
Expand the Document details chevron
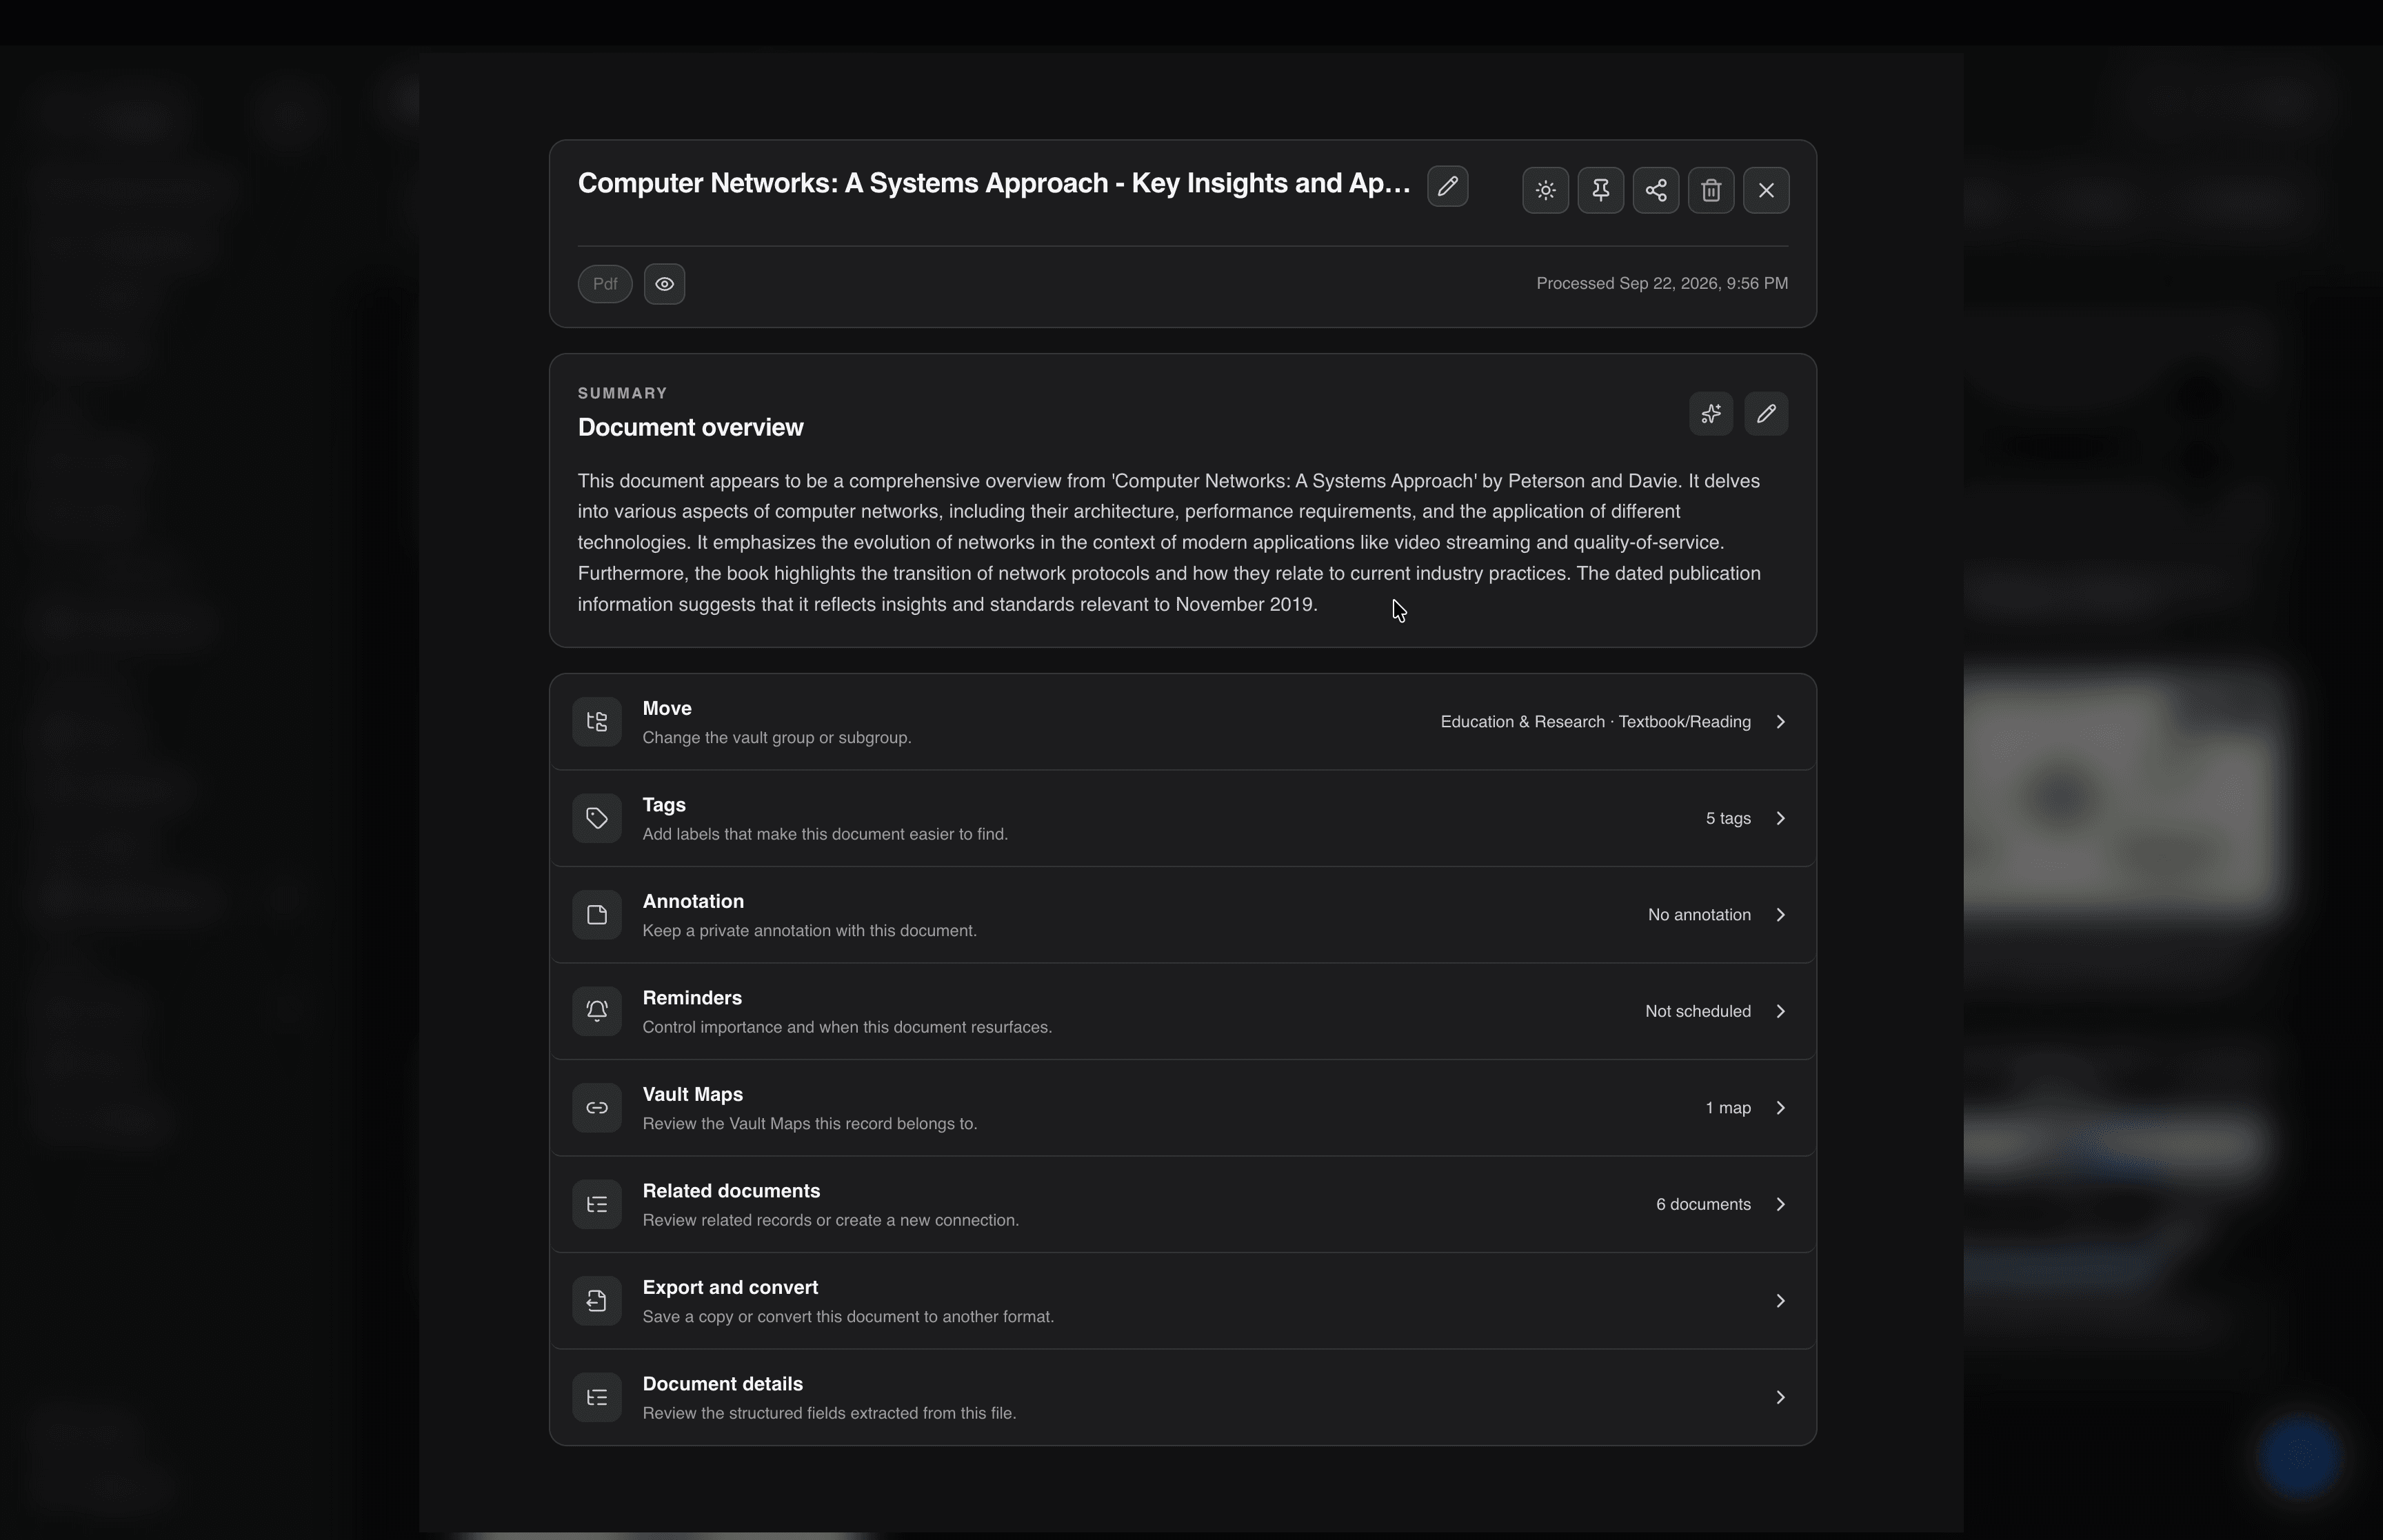coord(1780,1397)
